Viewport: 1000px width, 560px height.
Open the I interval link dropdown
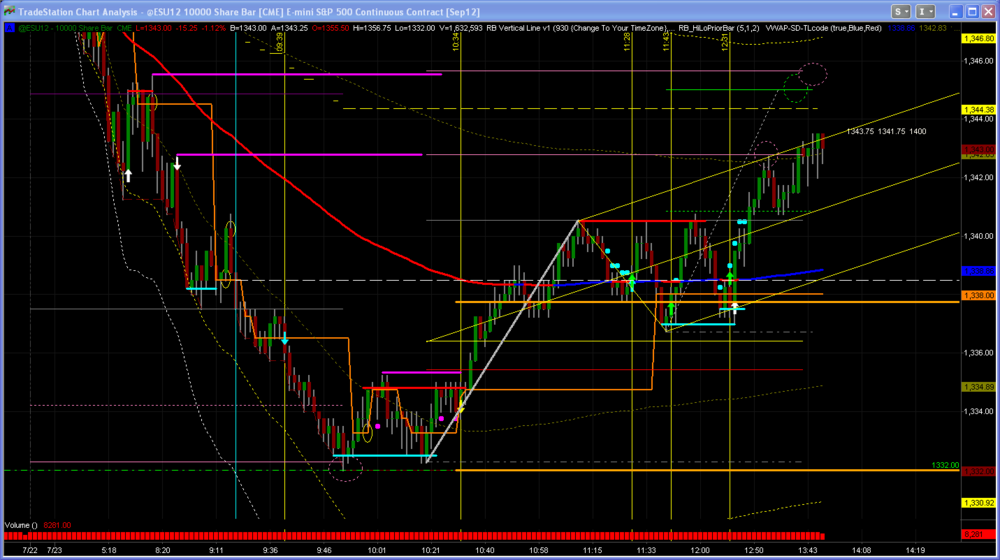pos(925,11)
